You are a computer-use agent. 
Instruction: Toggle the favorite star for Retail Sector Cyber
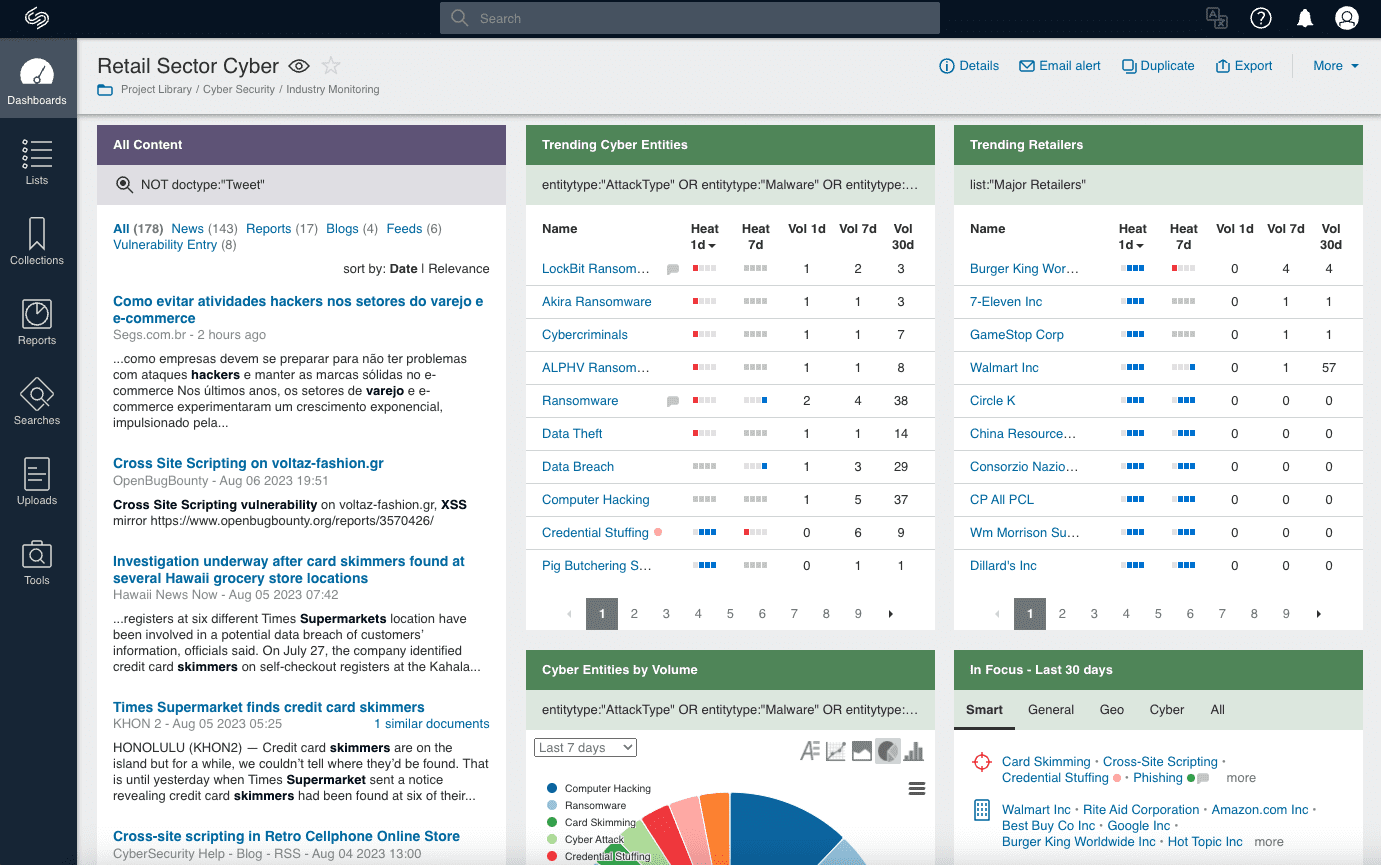tap(331, 66)
